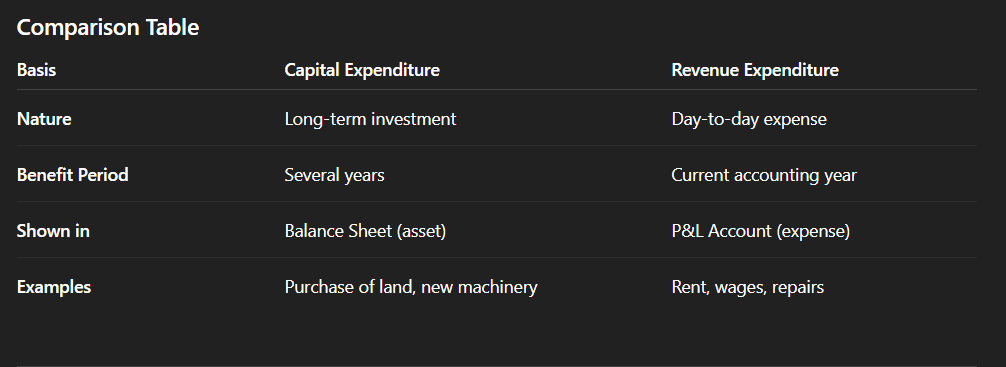This screenshot has width=1006, height=367.
Task: Select the Benefit Period row label
Action: tap(72, 175)
